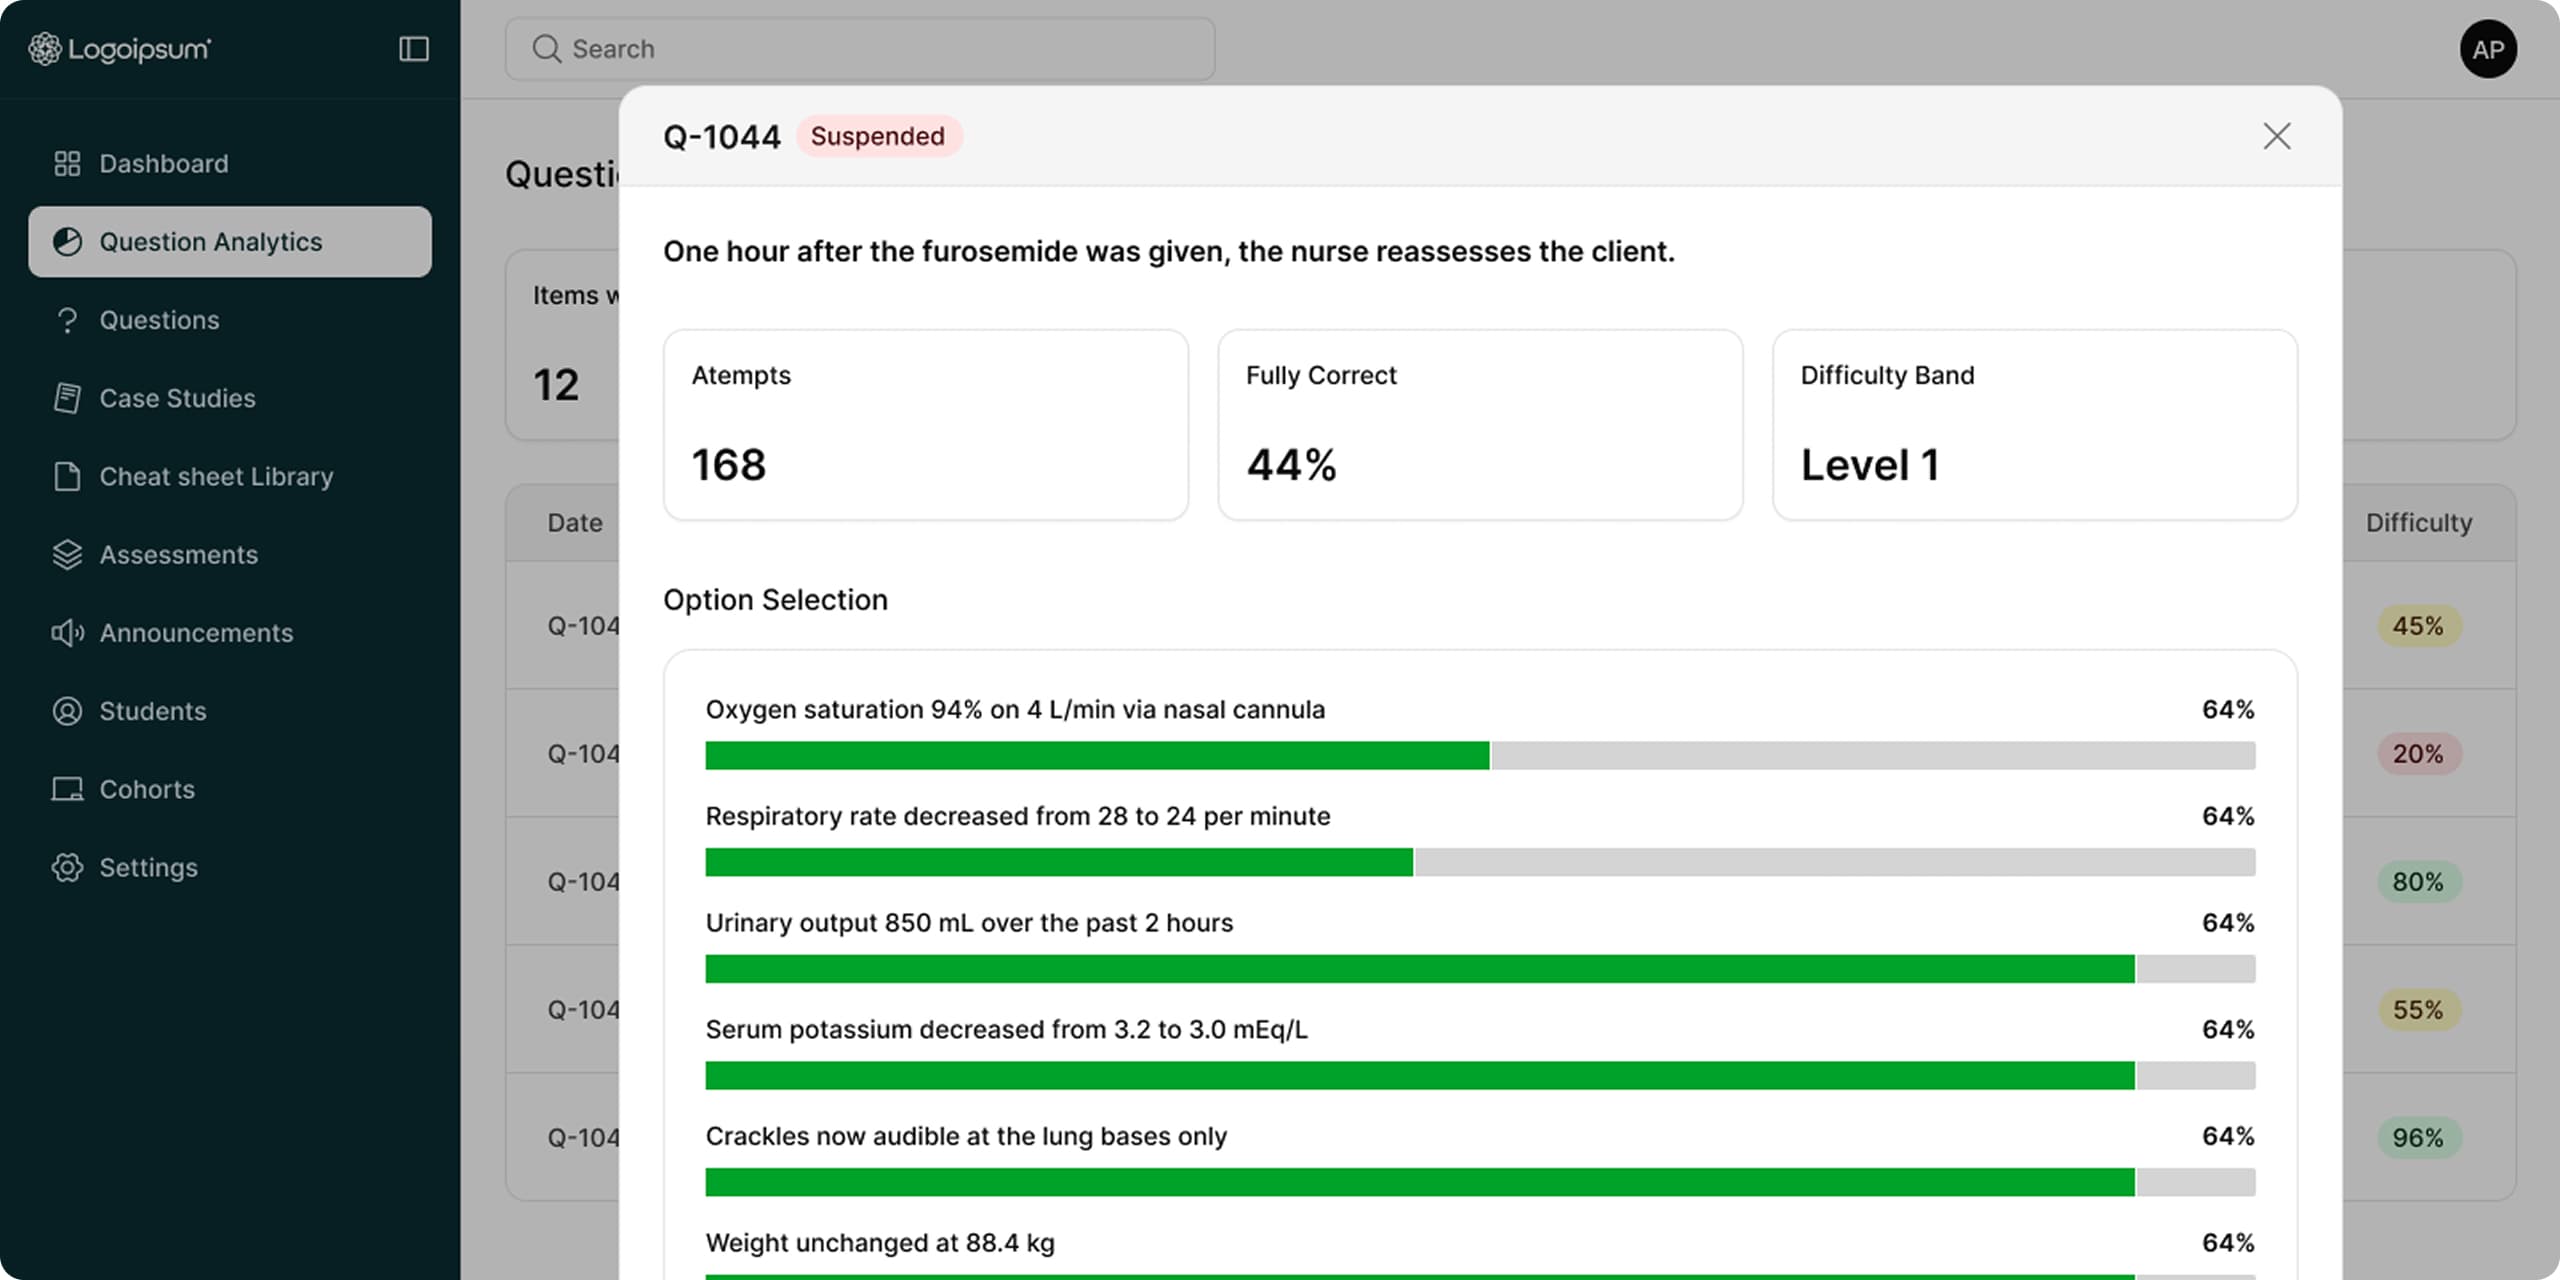This screenshot has height=1280, width=2560.
Task: Open Case Studies section
Action: pyautogui.click(x=230, y=398)
